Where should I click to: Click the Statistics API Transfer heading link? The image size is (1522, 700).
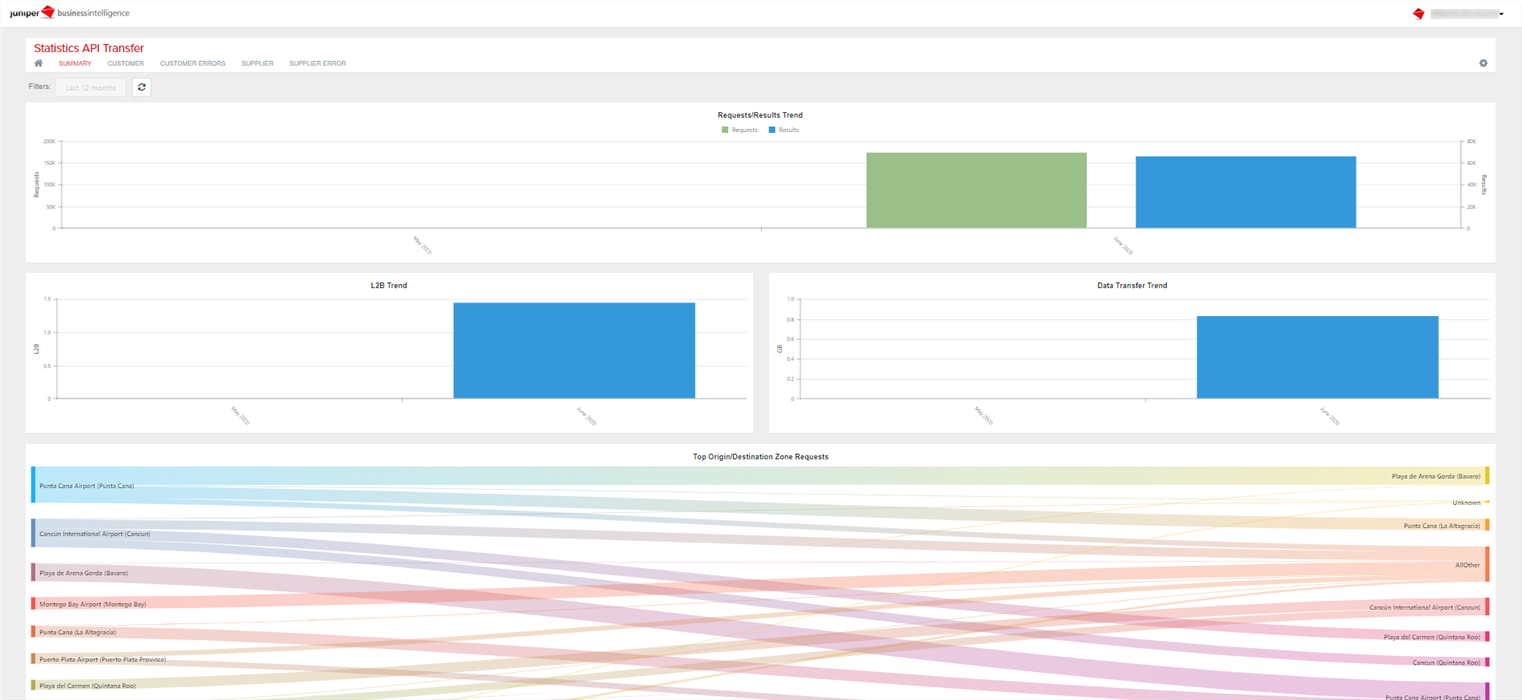tap(89, 47)
